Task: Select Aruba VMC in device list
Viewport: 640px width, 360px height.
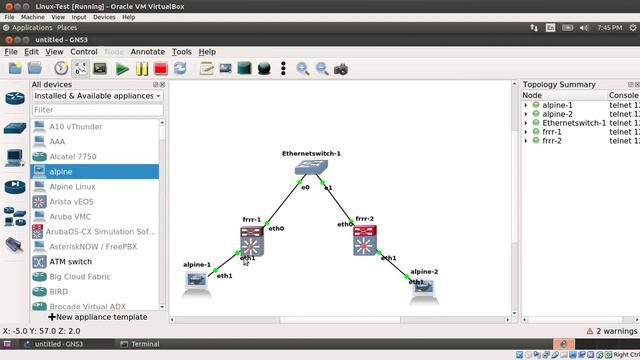Action: (95, 217)
